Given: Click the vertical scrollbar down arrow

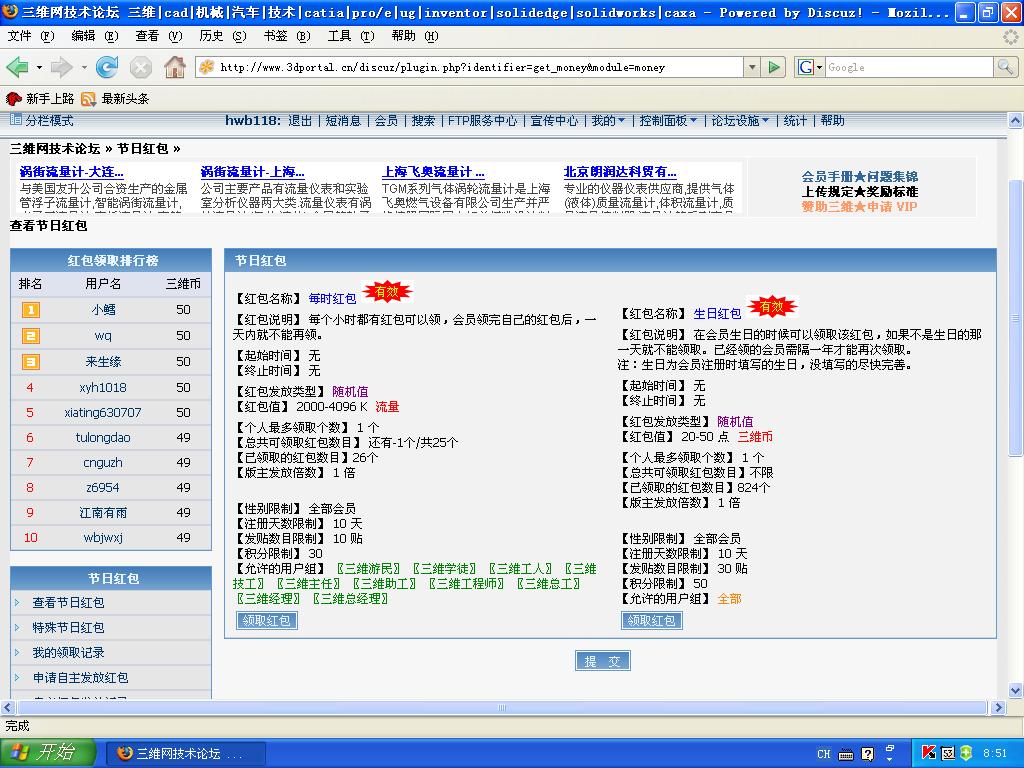Looking at the screenshot, I should pos(1016,690).
